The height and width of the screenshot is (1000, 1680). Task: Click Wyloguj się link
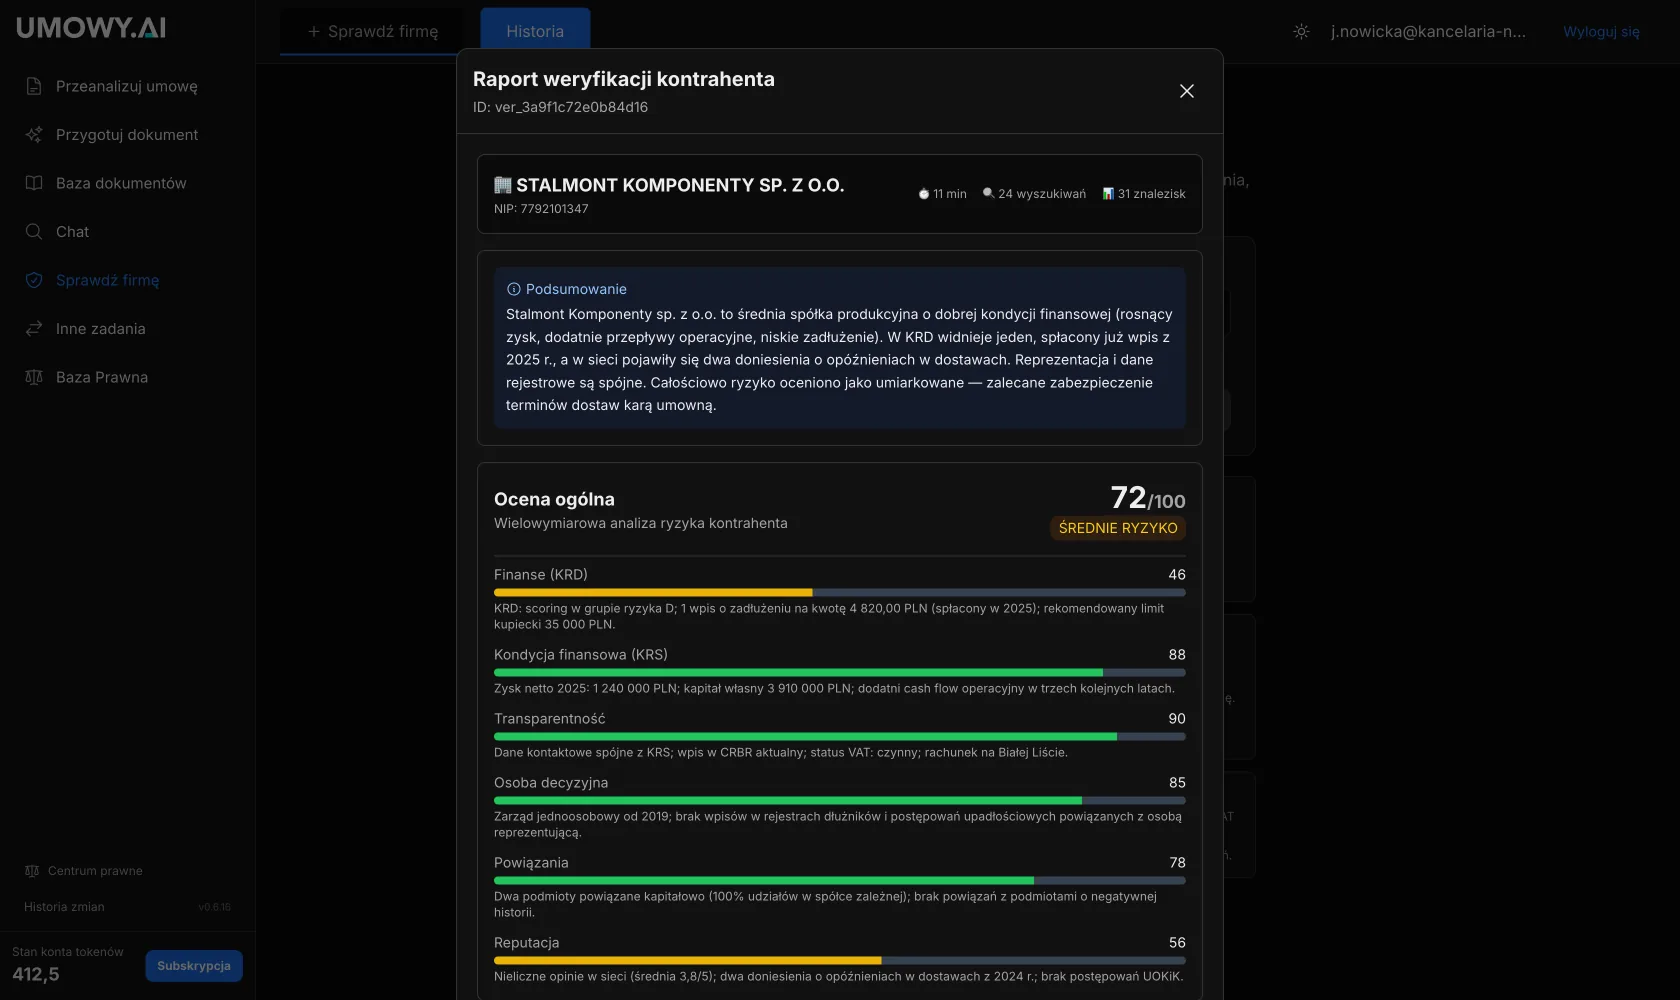1601,31
